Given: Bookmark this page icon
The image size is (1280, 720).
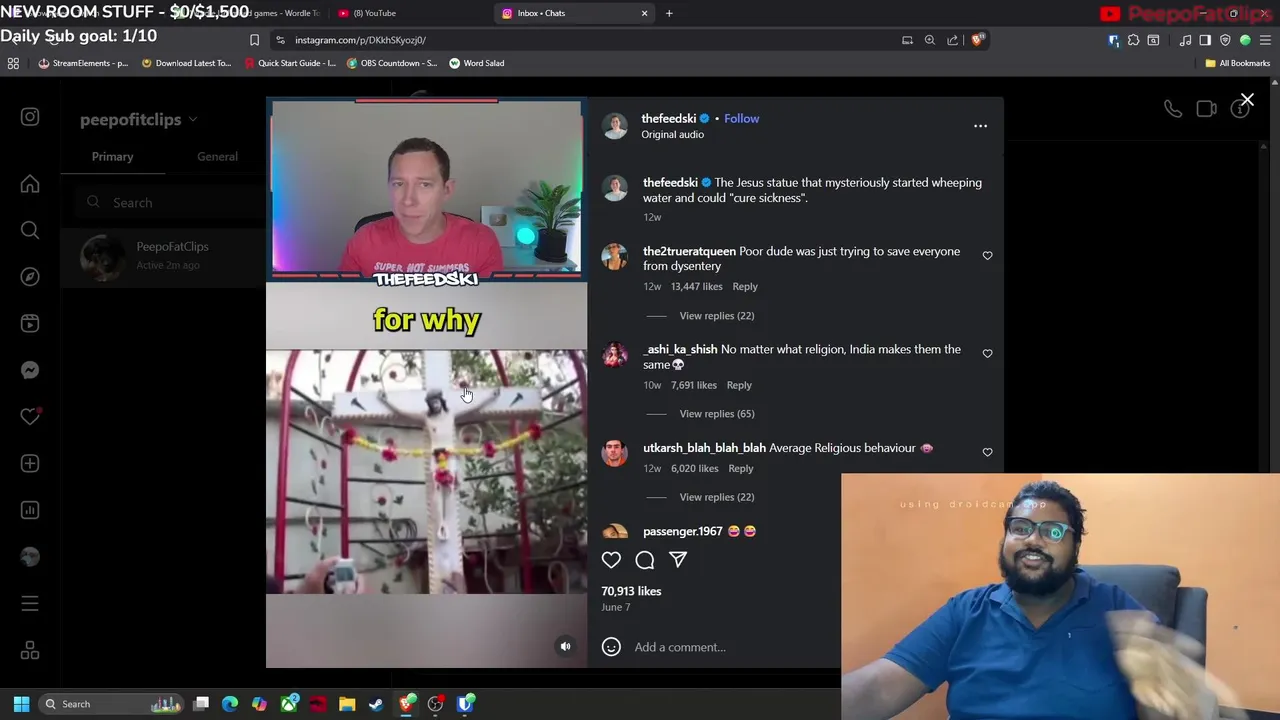Looking at the screenshot, I should pyautogui.click(x=254, y=40).
